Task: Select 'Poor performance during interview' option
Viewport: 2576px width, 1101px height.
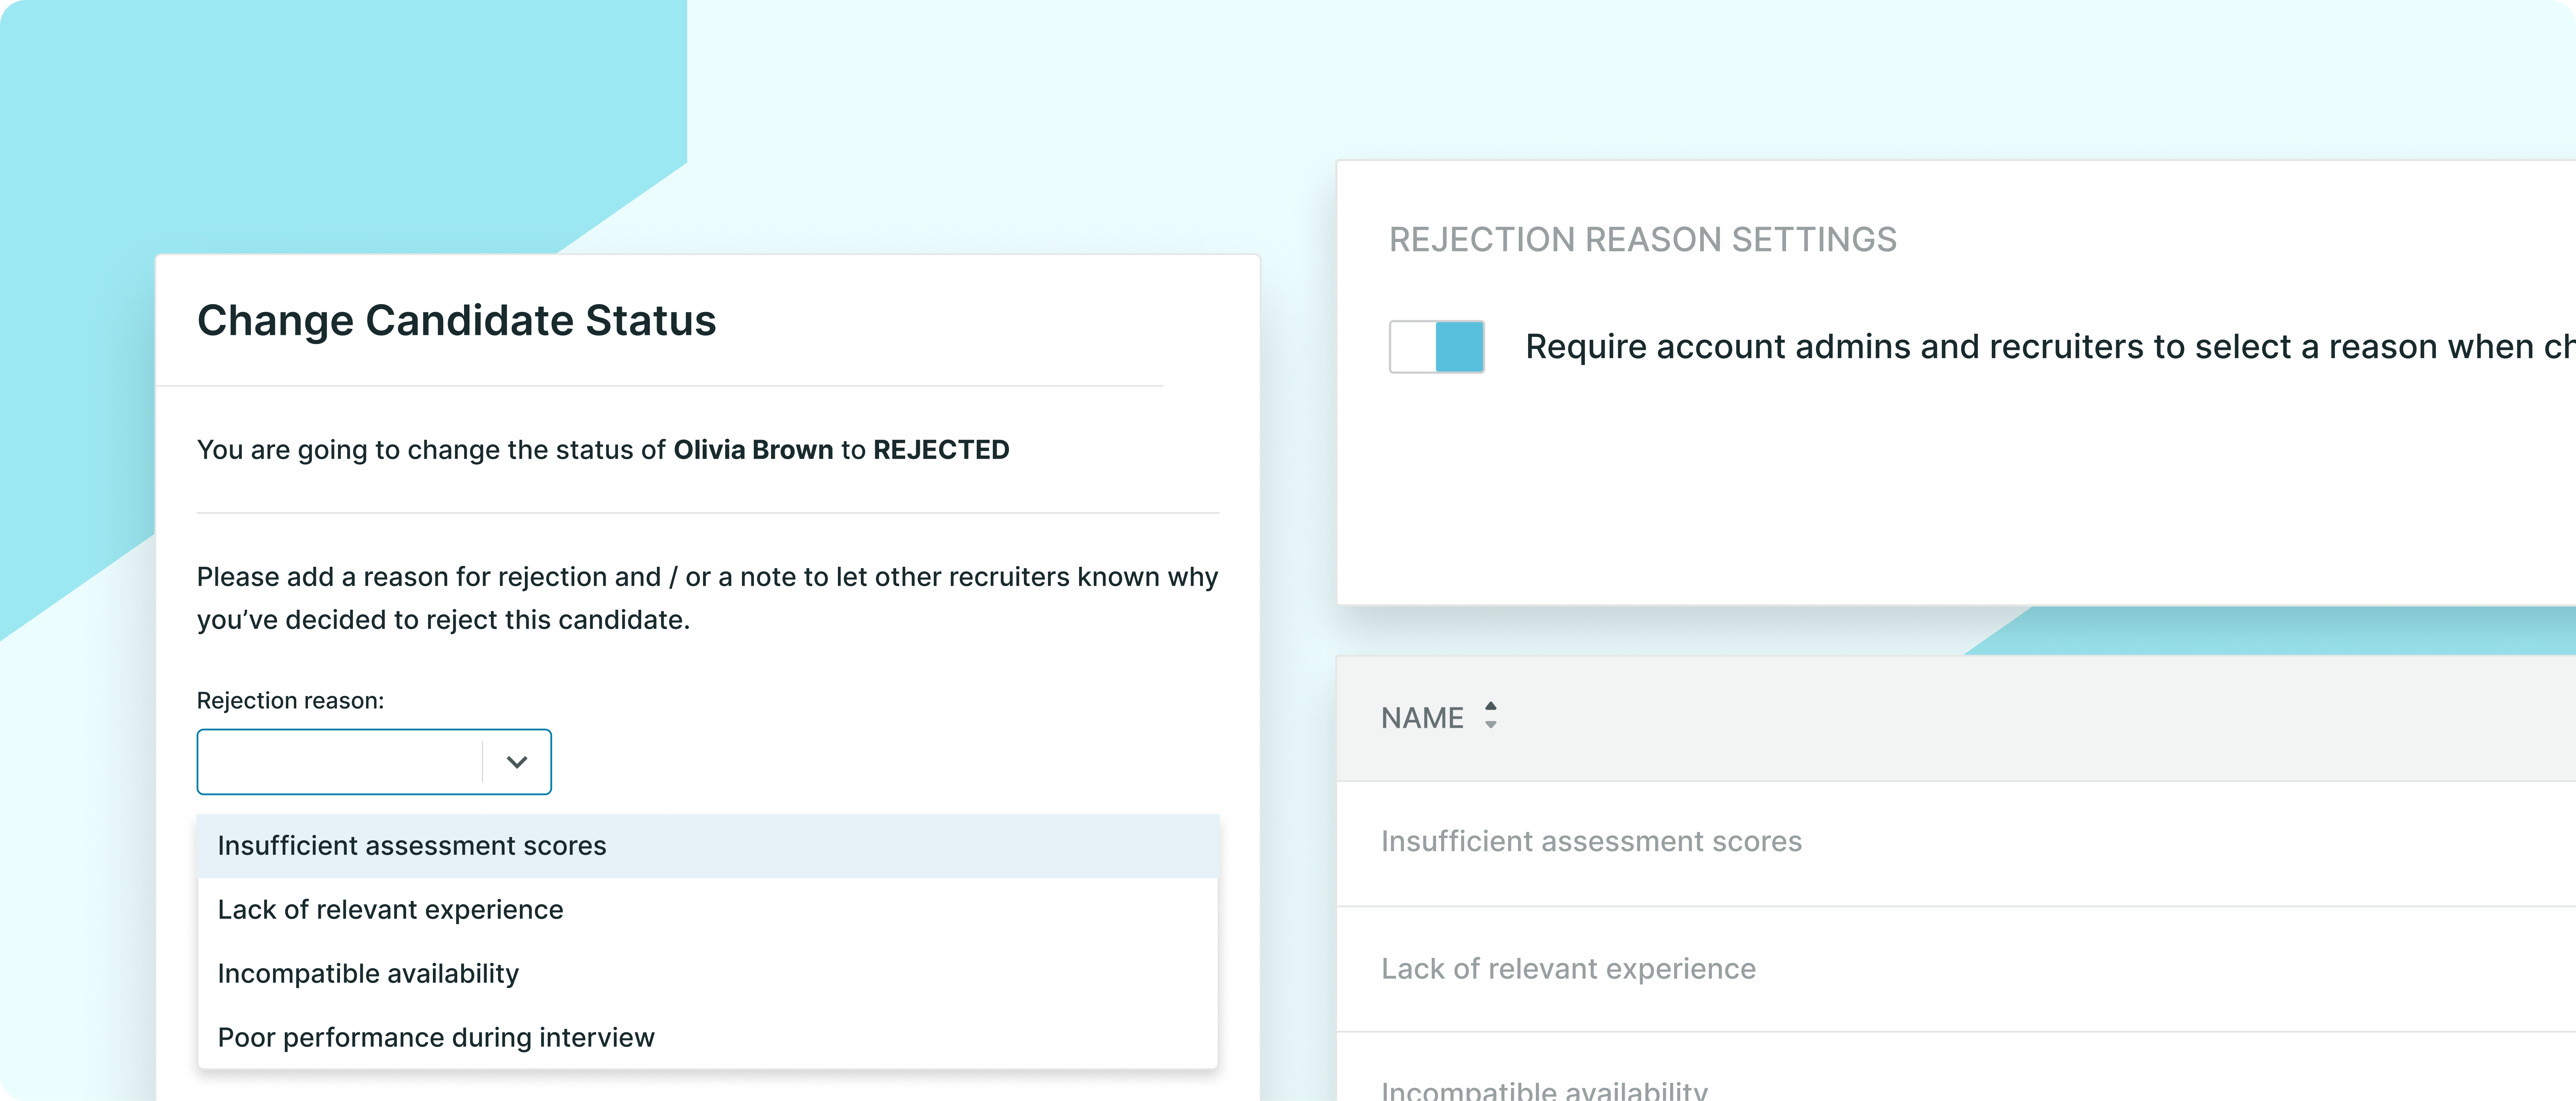Action: (x=708, y=1038)
